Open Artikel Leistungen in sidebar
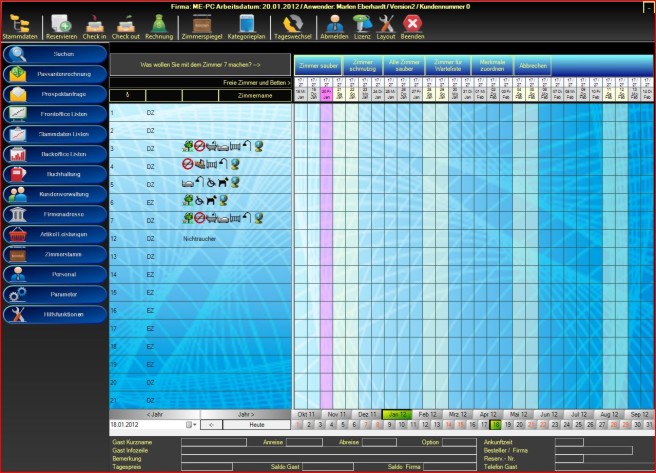656x473 pixels. 55,235
